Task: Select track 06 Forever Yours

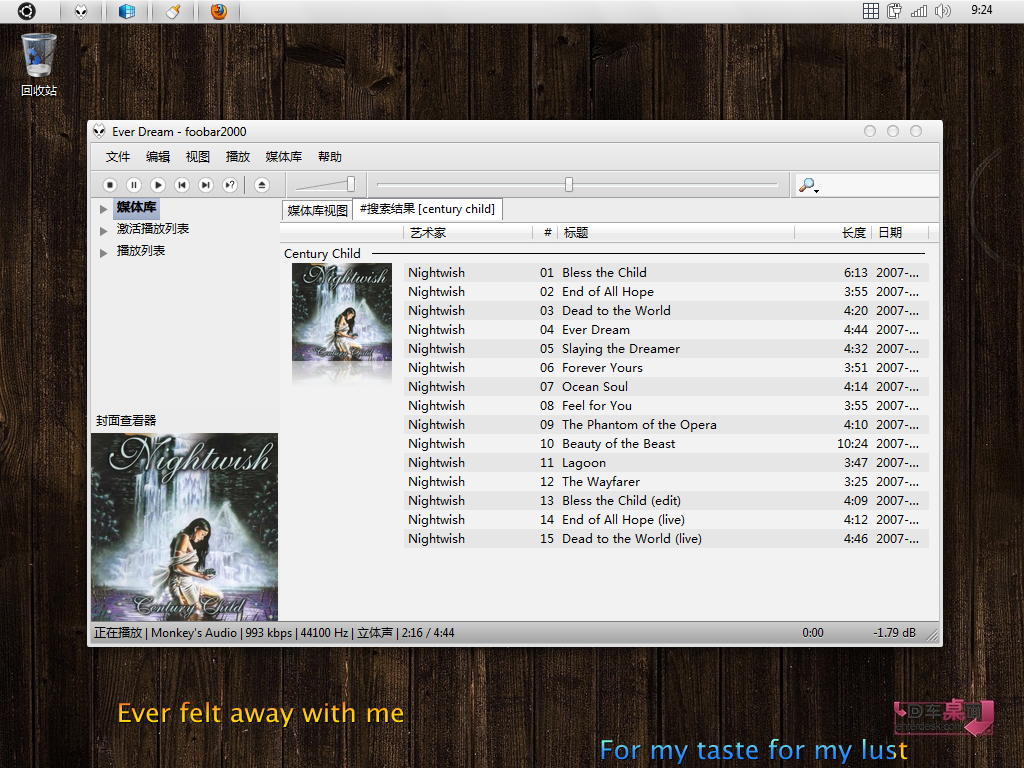Action: click(666, 367)
